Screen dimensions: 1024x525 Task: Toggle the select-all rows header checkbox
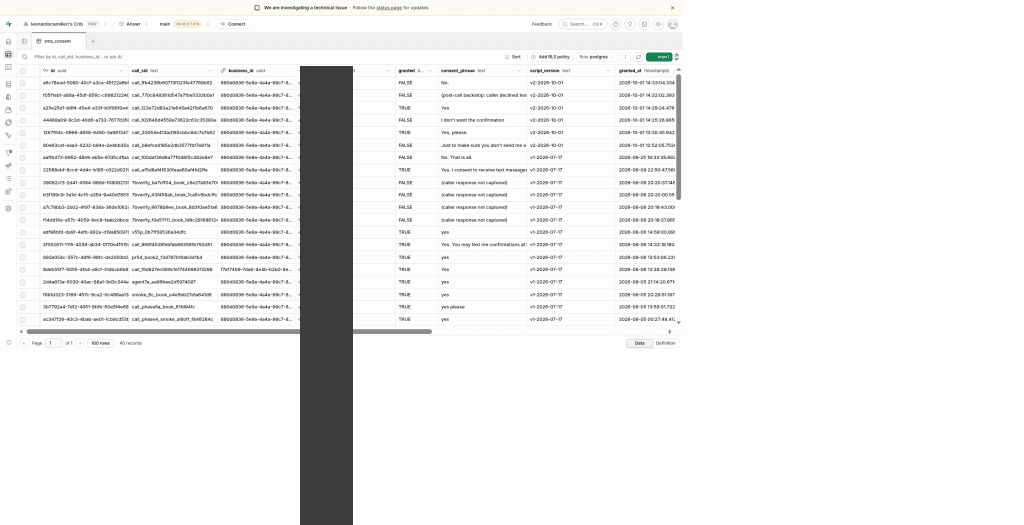click(x=23, y=71)
